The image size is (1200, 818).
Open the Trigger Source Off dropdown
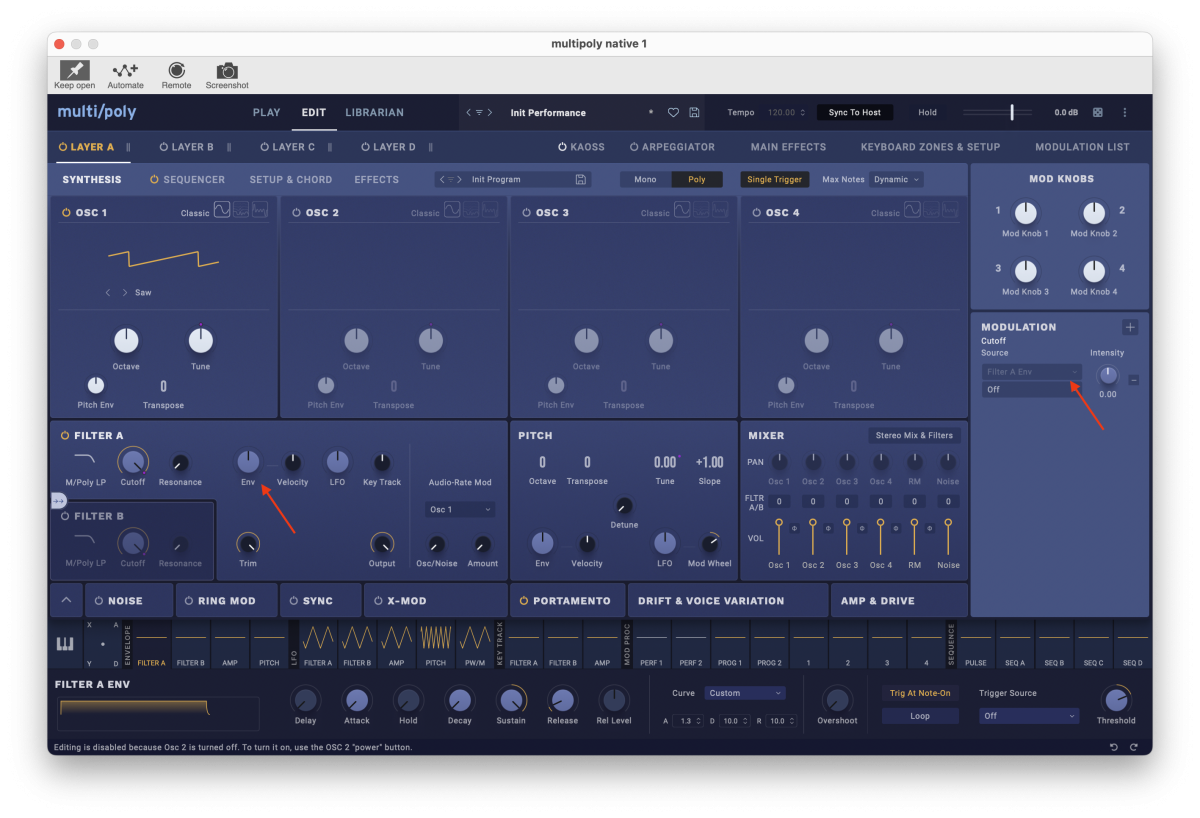tap(1029, 716)
